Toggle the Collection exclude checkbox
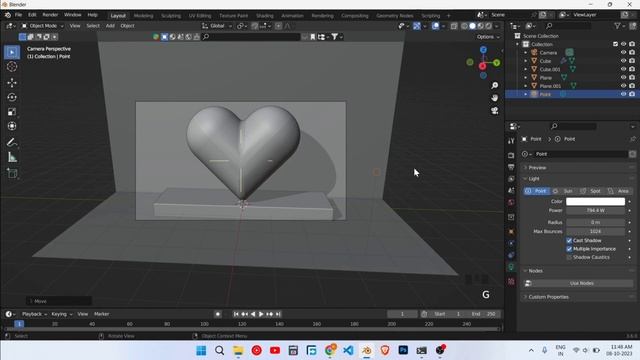This screenshot has height=360, width=640. tap(616, 44)
